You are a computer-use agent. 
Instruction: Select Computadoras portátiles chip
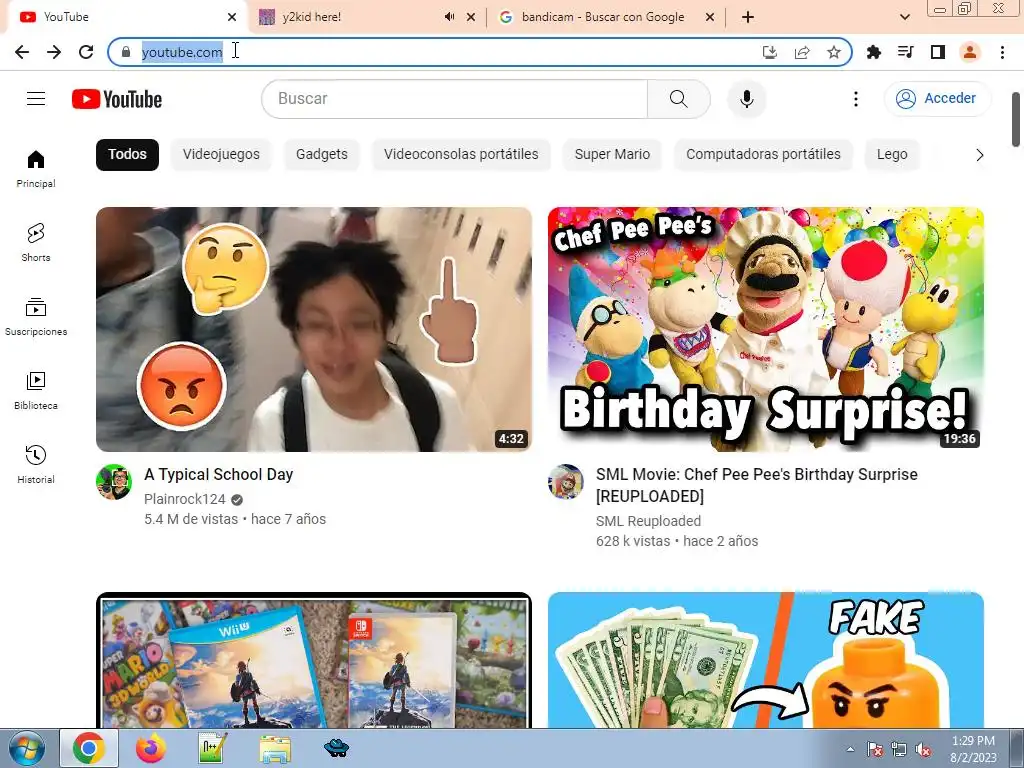[x=763, y=155]
